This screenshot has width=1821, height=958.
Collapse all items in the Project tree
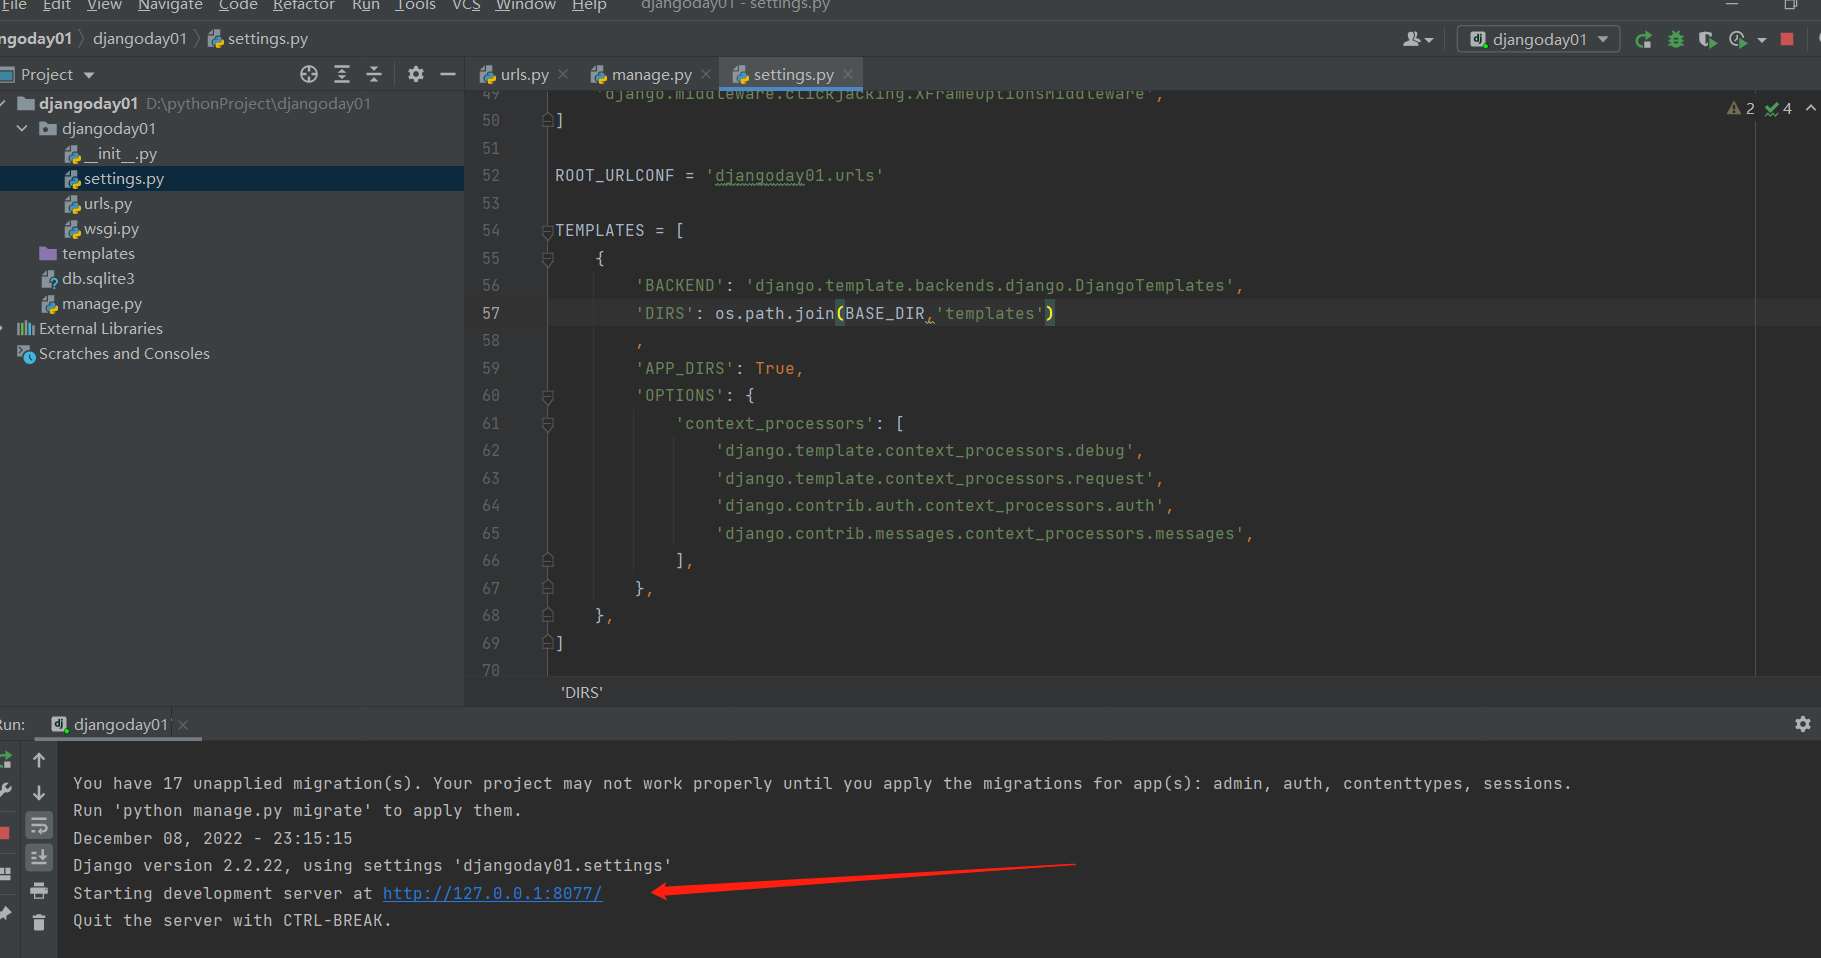click(374, 74)
